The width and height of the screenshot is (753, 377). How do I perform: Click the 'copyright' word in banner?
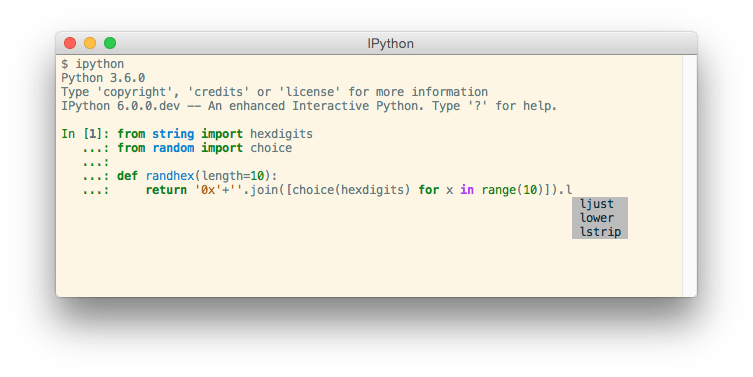[135, 92]
